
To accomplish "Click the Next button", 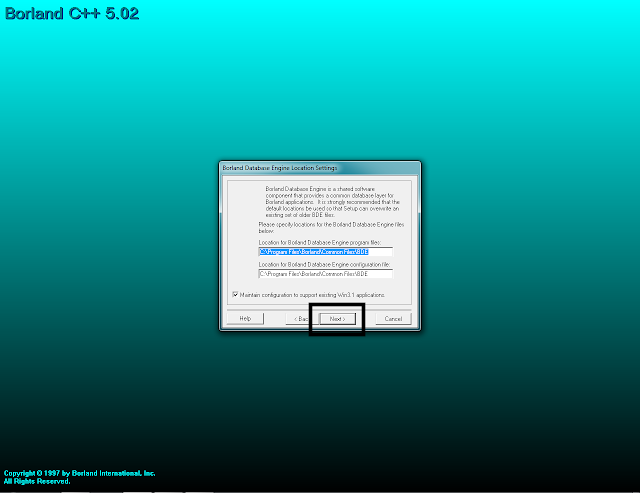I will click(338, 319).
